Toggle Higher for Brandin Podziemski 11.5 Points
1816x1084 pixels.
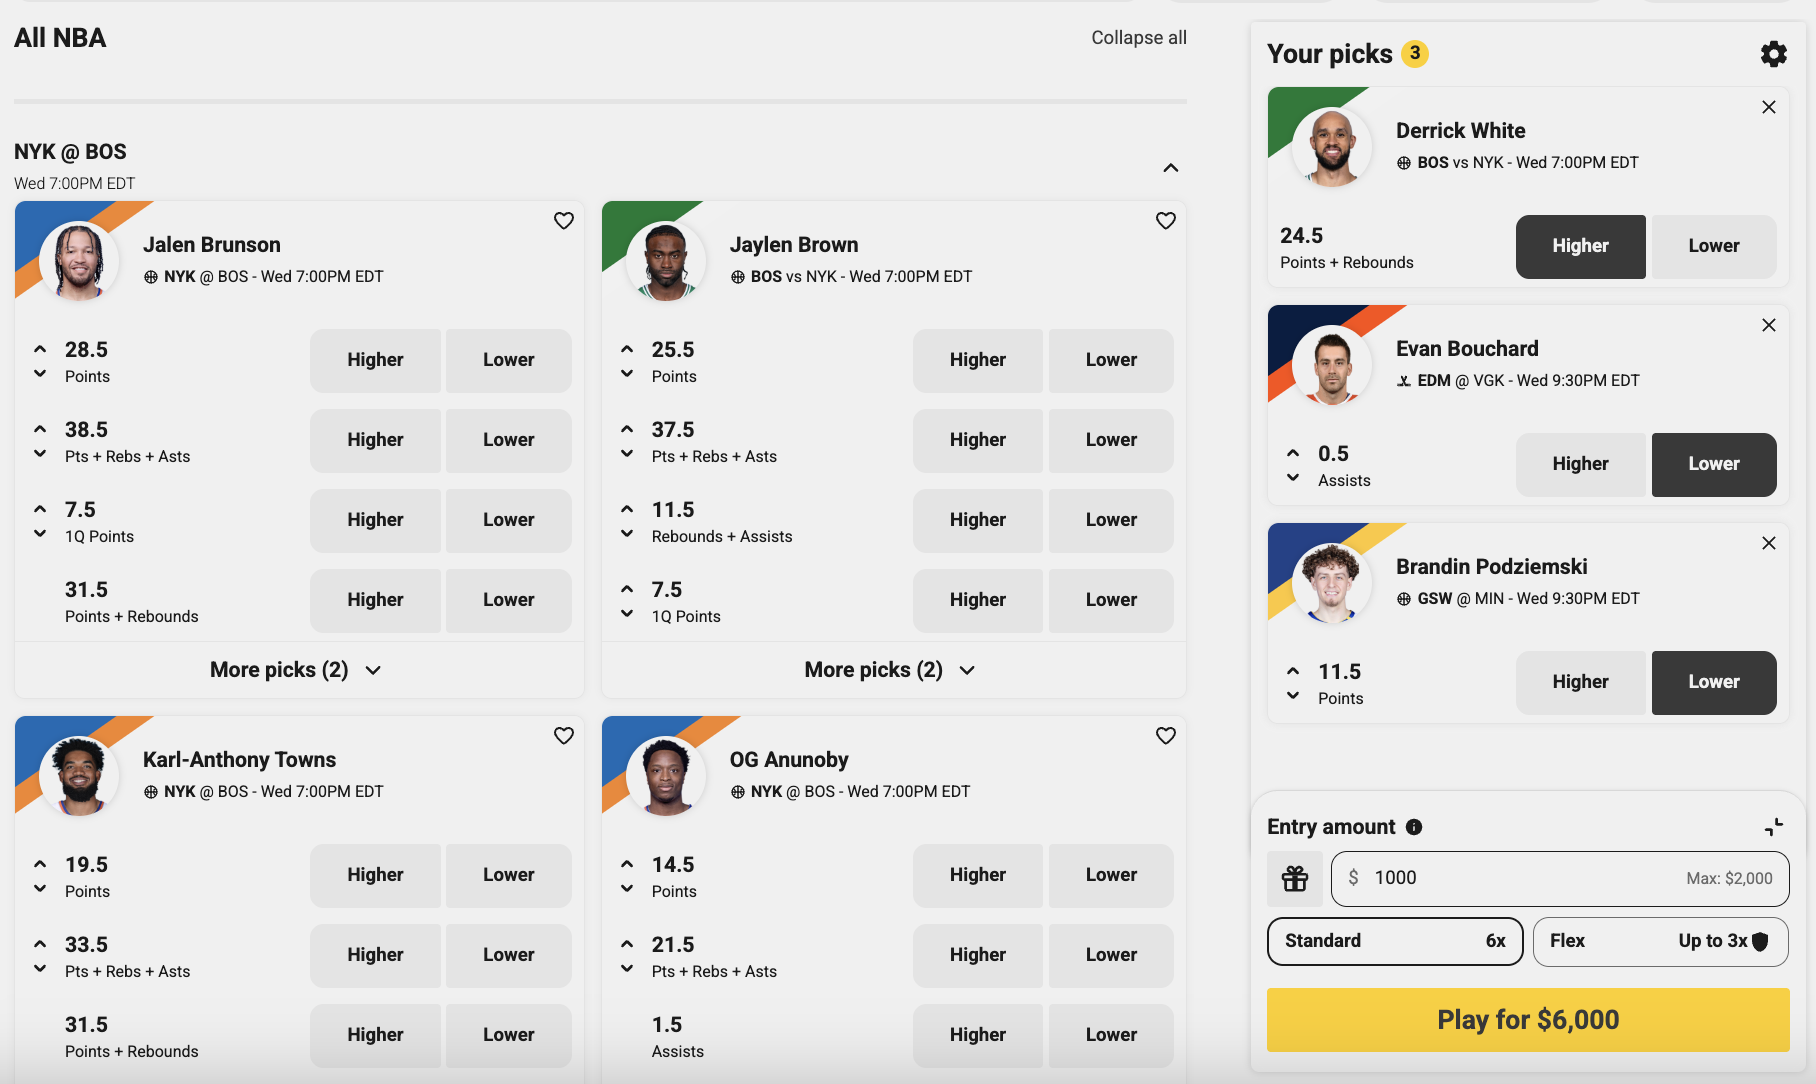click(x=1580, y=682)
